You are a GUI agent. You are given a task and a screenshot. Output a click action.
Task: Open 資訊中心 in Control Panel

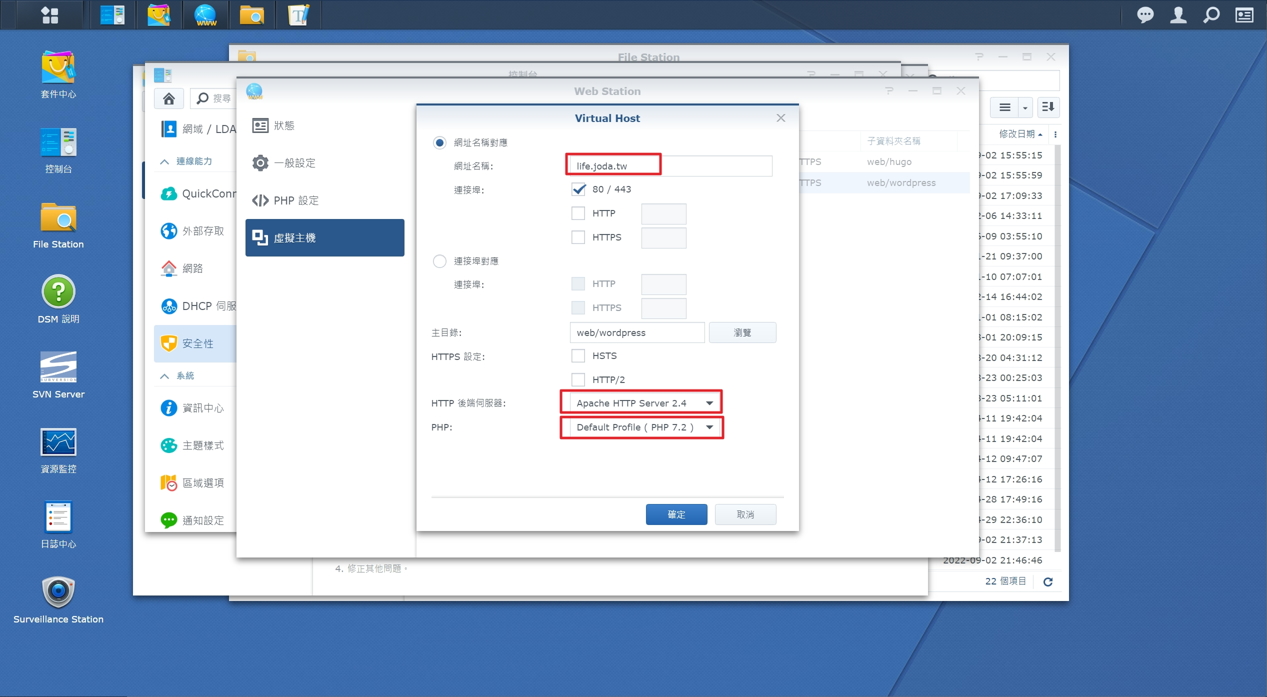196,408
